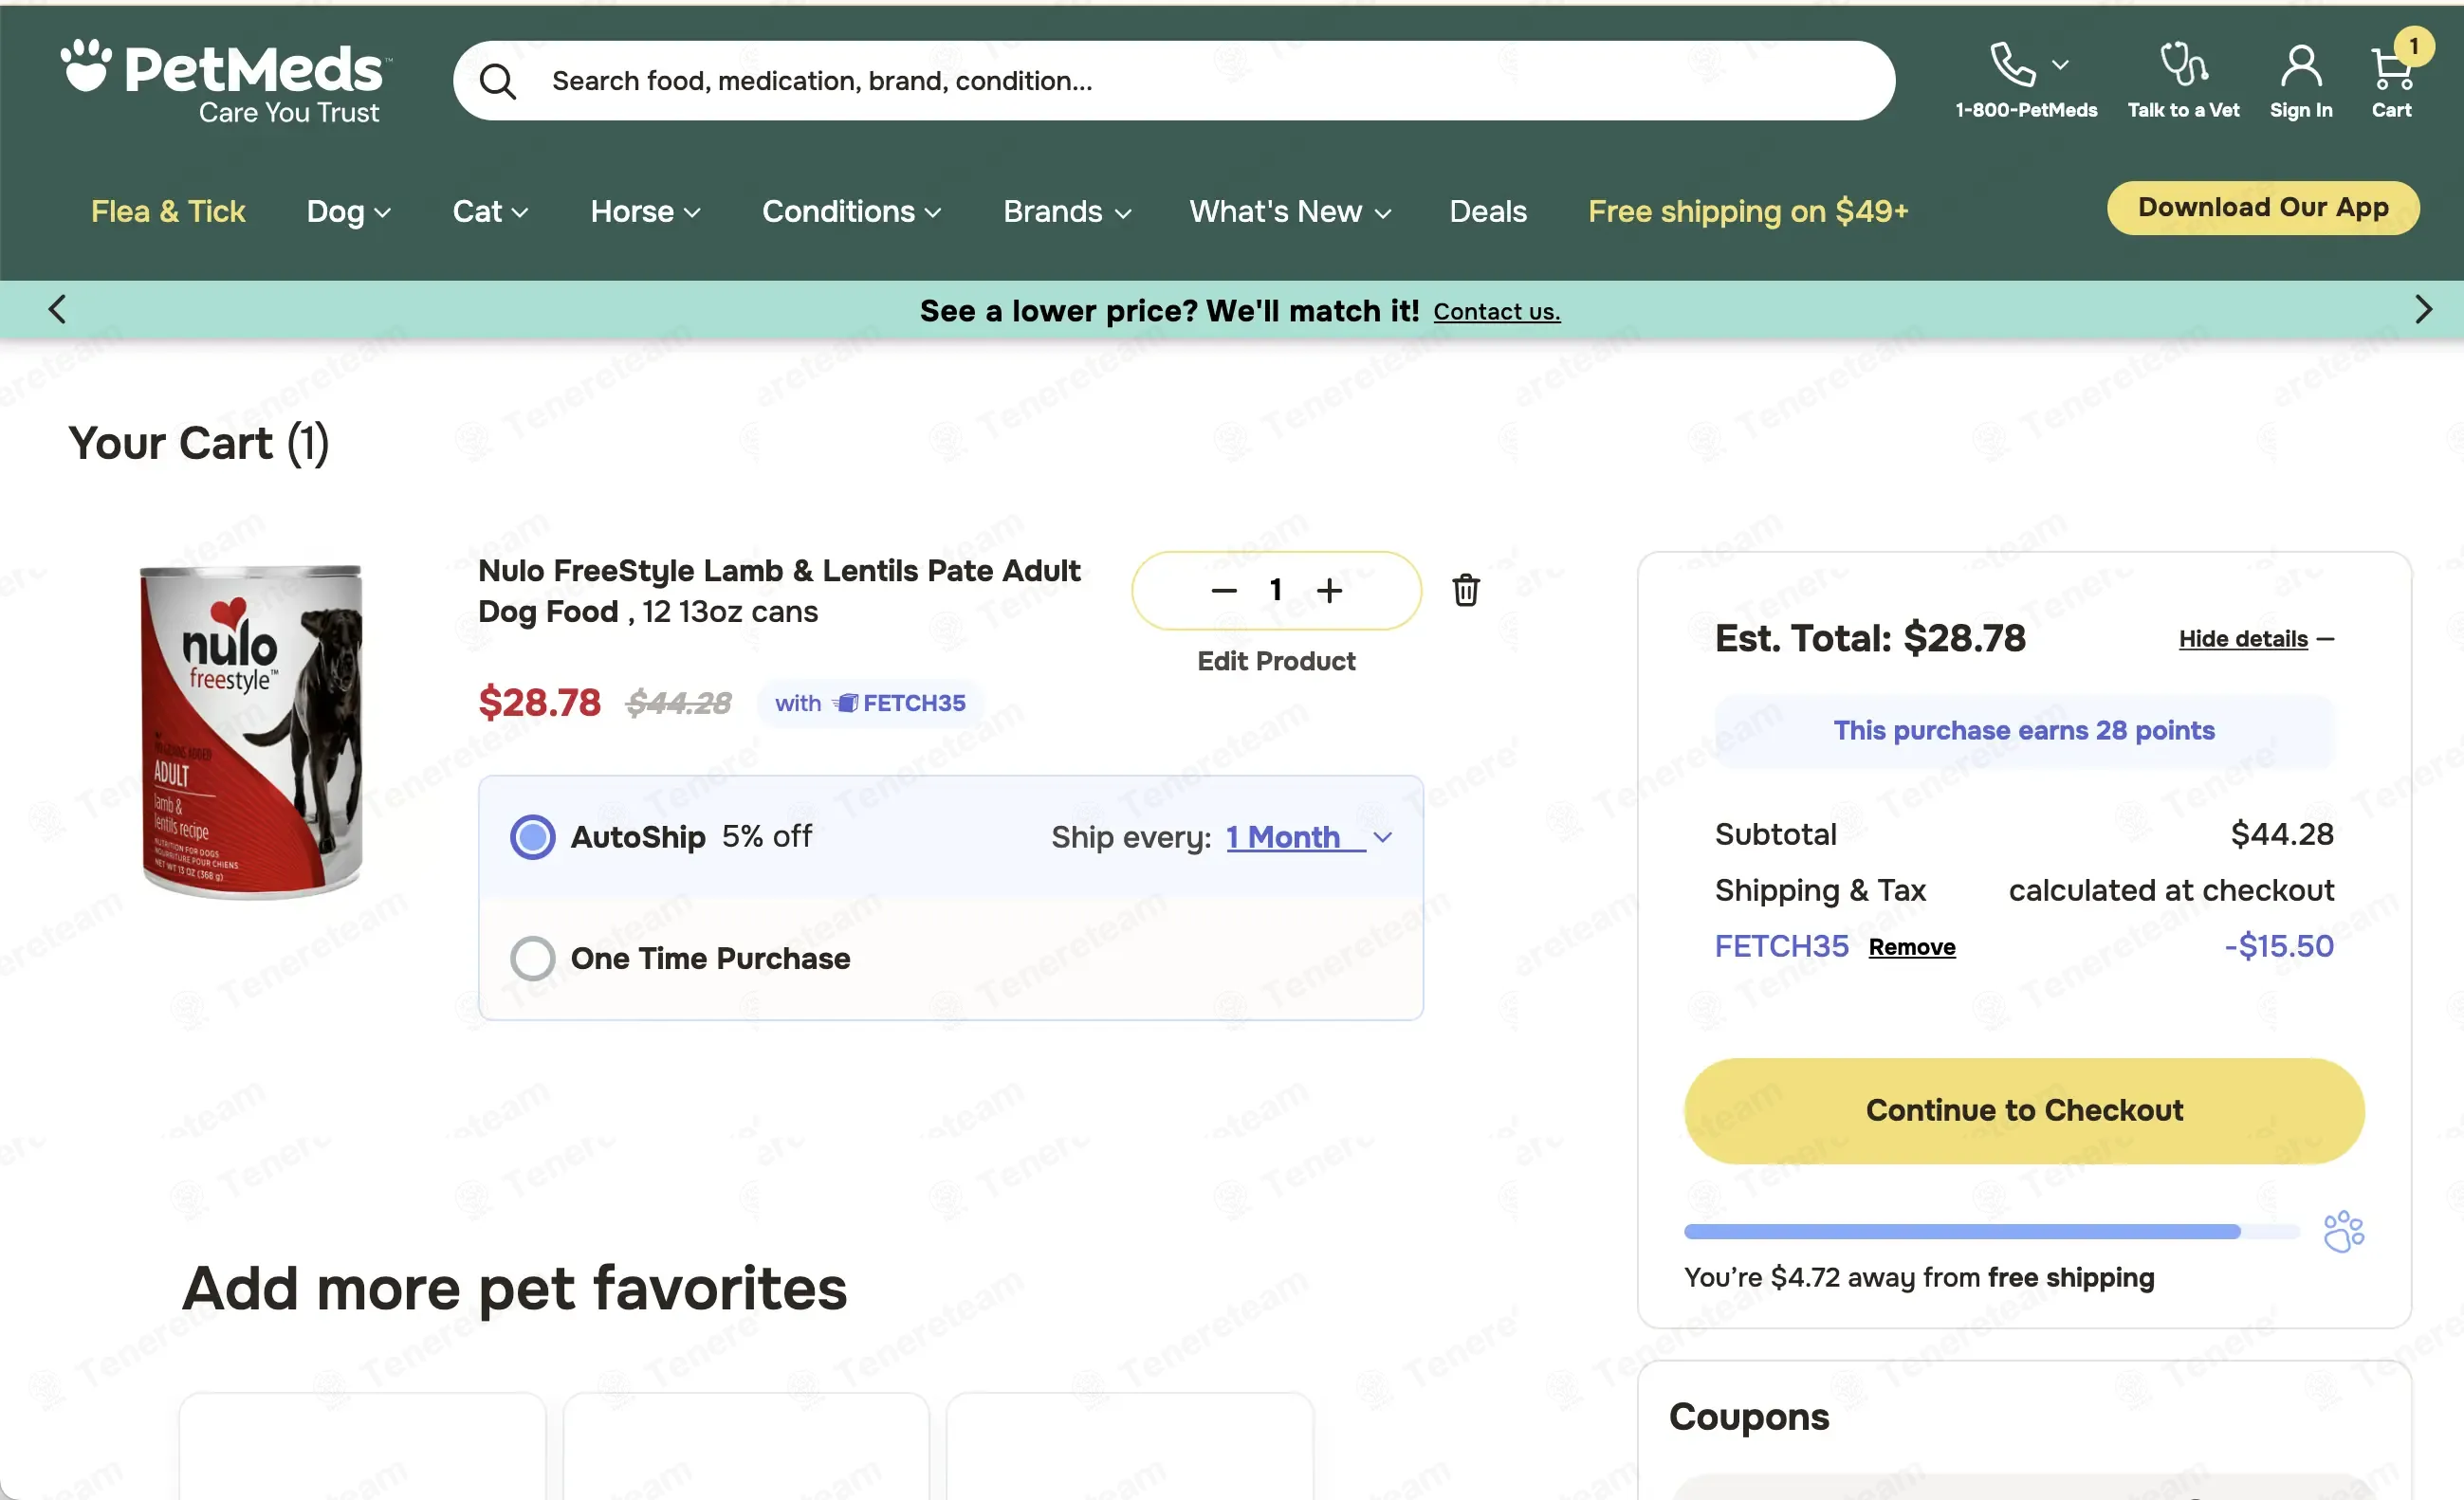Show next promo banner with right arrow
Screen dimensions: 2464x1500
2422,309
